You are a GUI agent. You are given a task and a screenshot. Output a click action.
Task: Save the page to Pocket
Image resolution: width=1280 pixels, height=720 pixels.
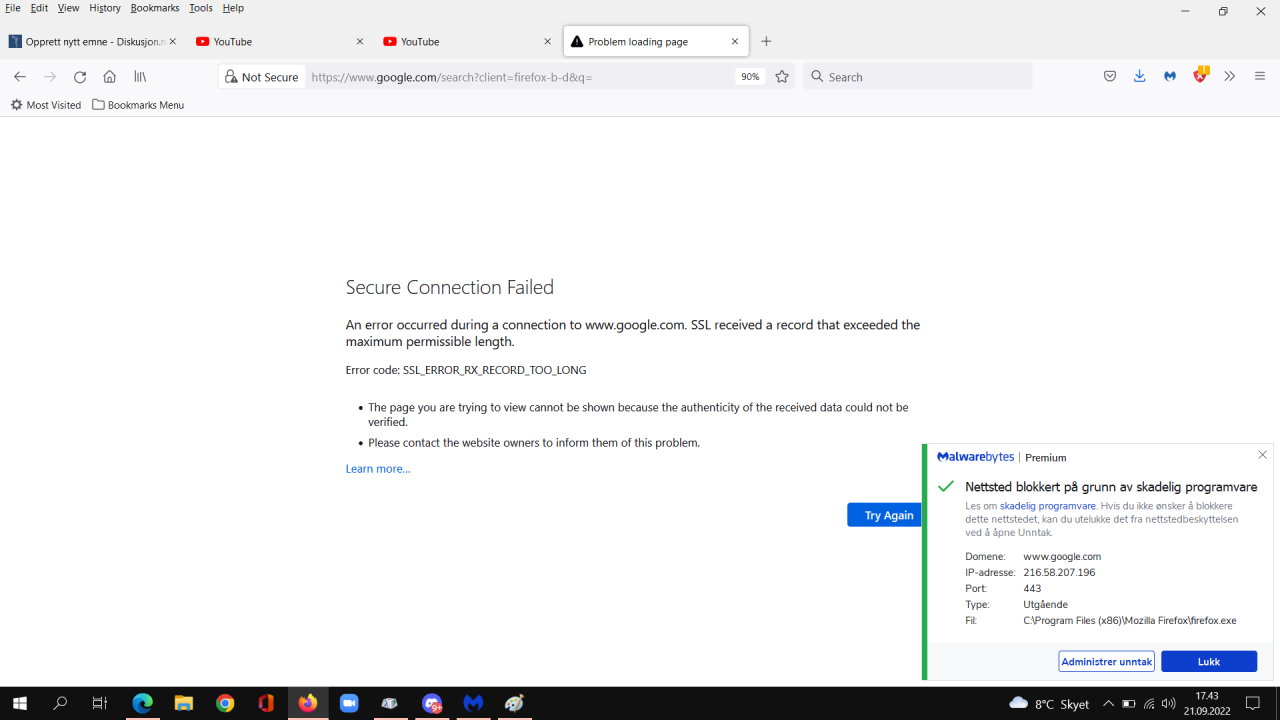(x=1110, y=77)
